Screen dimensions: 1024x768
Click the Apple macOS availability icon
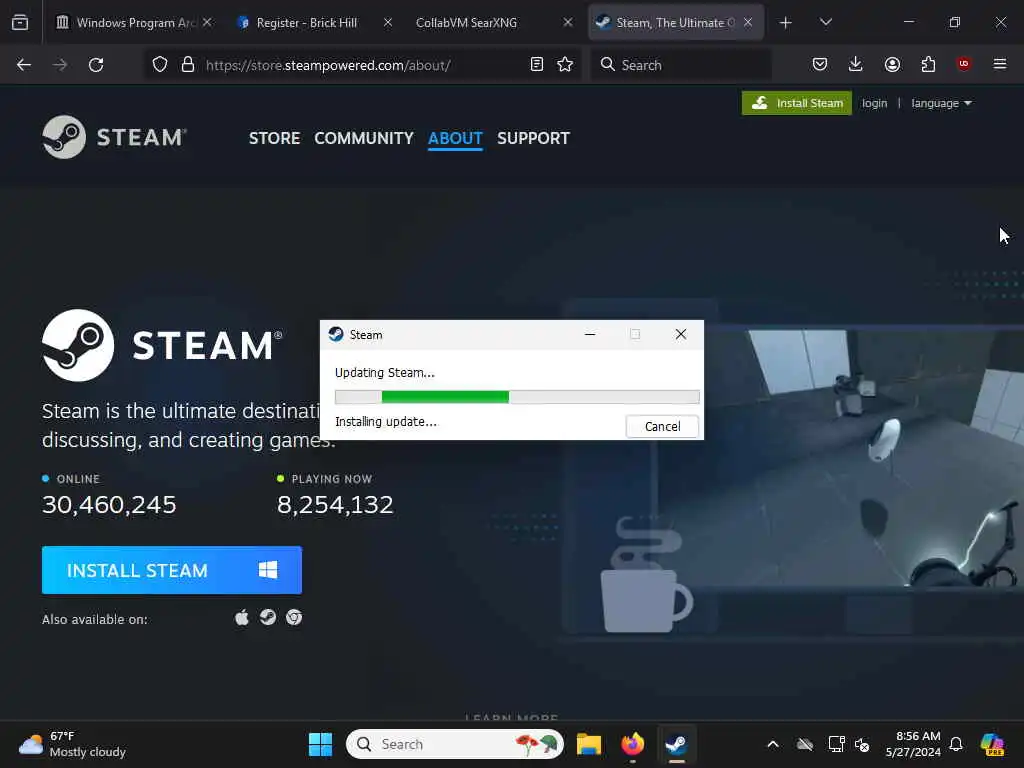pyautogui.click(x=242, y=617)
